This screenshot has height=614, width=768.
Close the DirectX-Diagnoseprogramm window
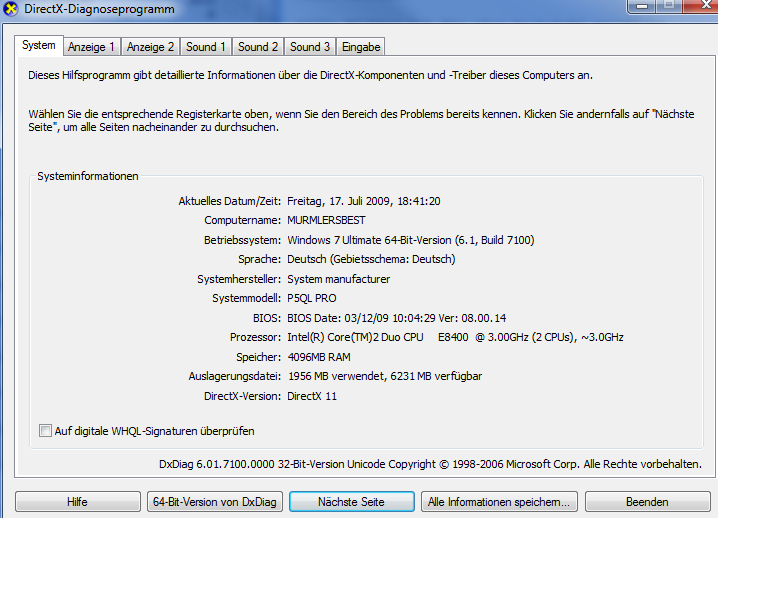pyautogui.click(x=701, y=6)
